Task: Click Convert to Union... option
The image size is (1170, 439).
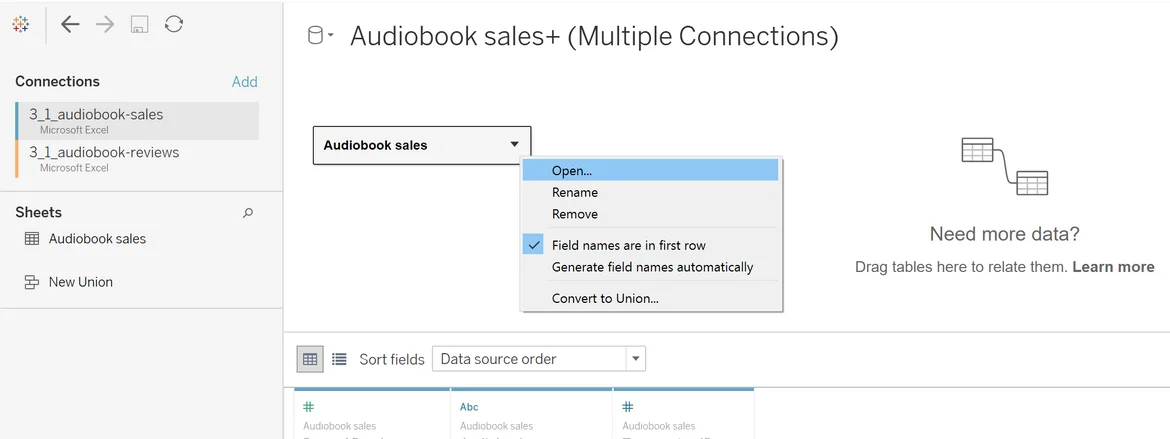Action: coord(605,298)
